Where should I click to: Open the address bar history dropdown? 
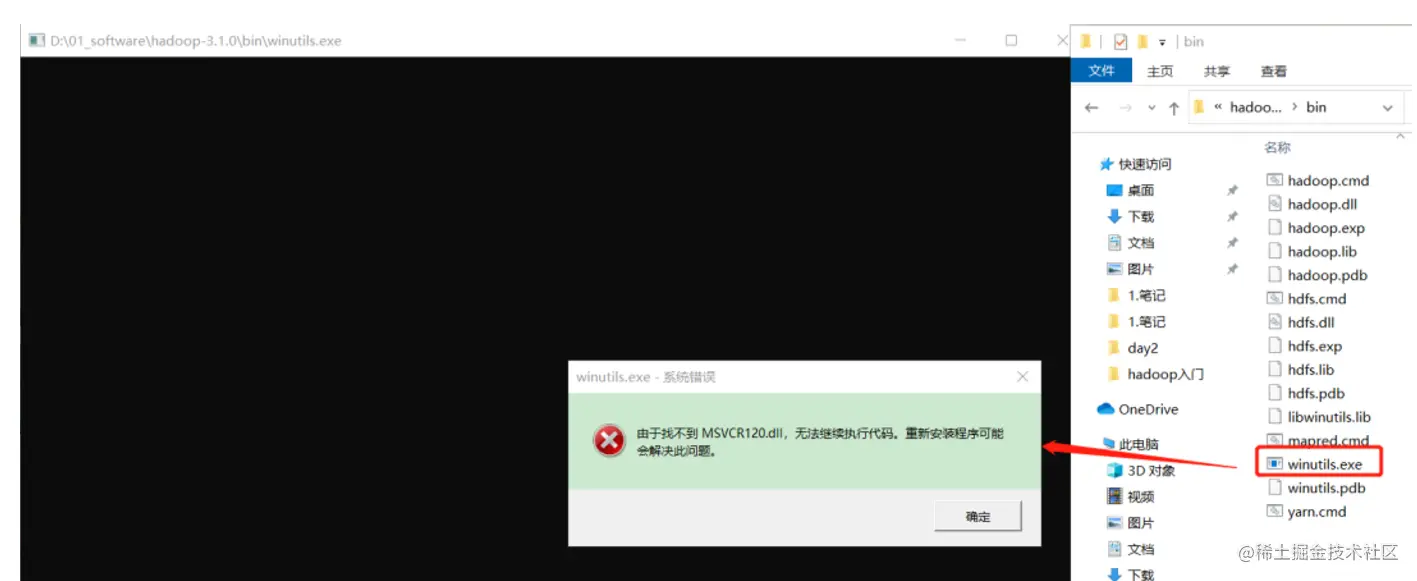pyautogui.click(x=1387, y=108)
